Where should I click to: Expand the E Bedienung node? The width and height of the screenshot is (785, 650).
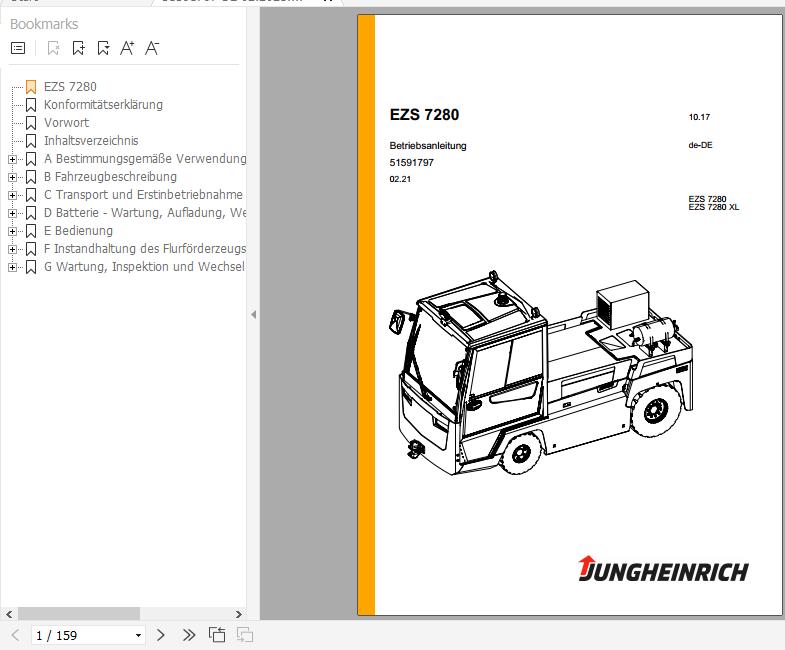coord(12,231)
